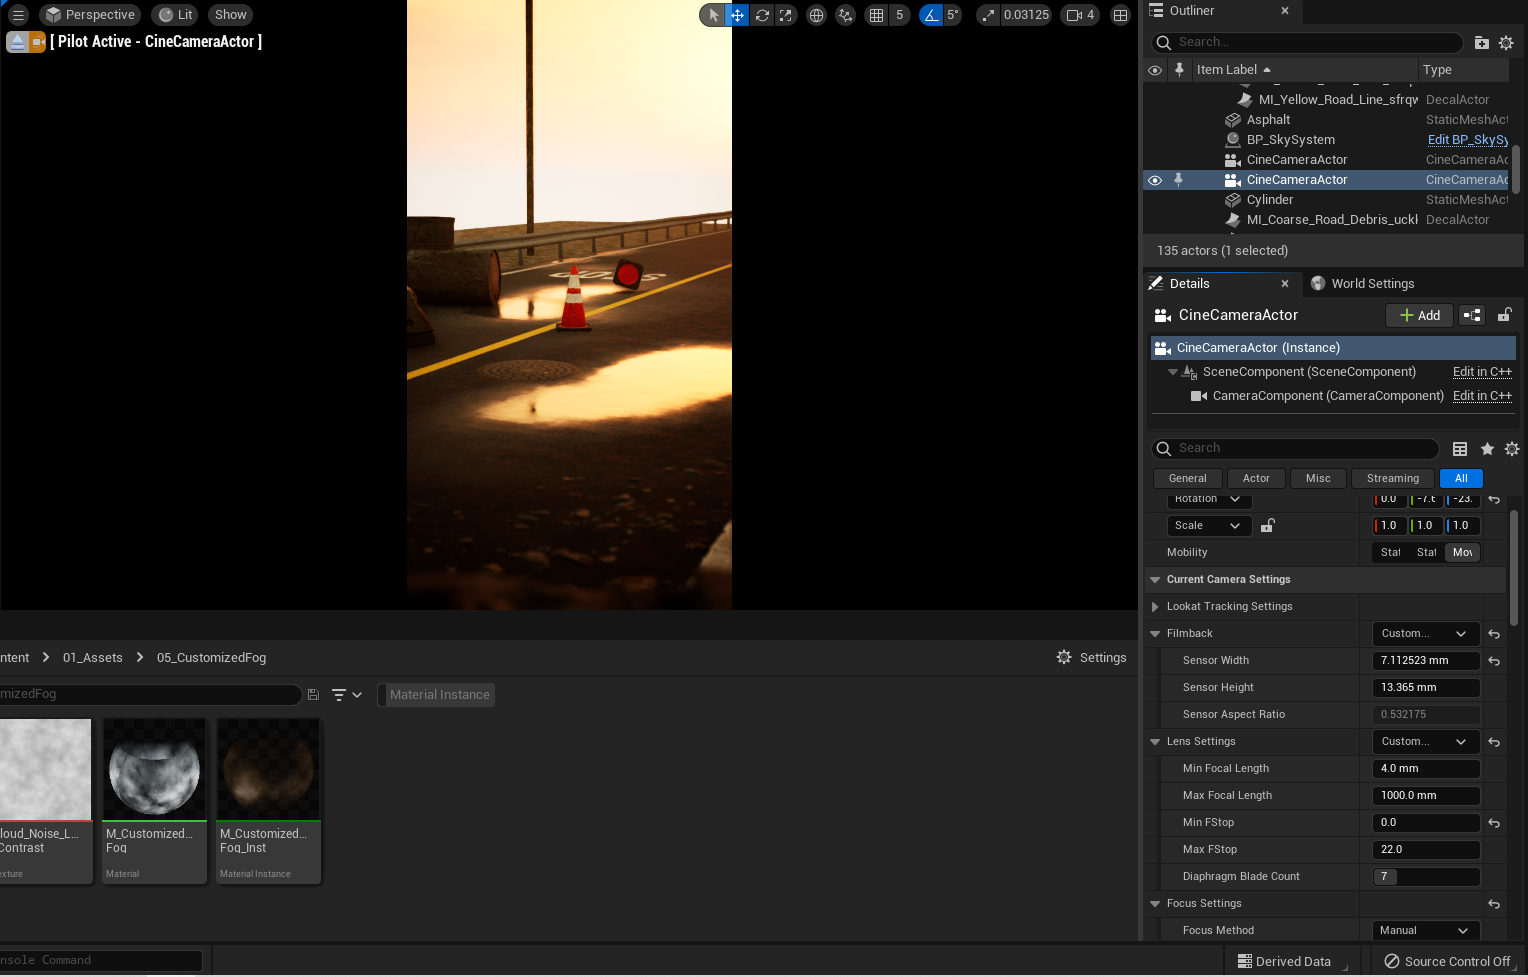Image resolution: width=1528 pixels, height=977 pixels.
Task: Activate the Translate (move) tool
Action: click(x=737, y=15)
